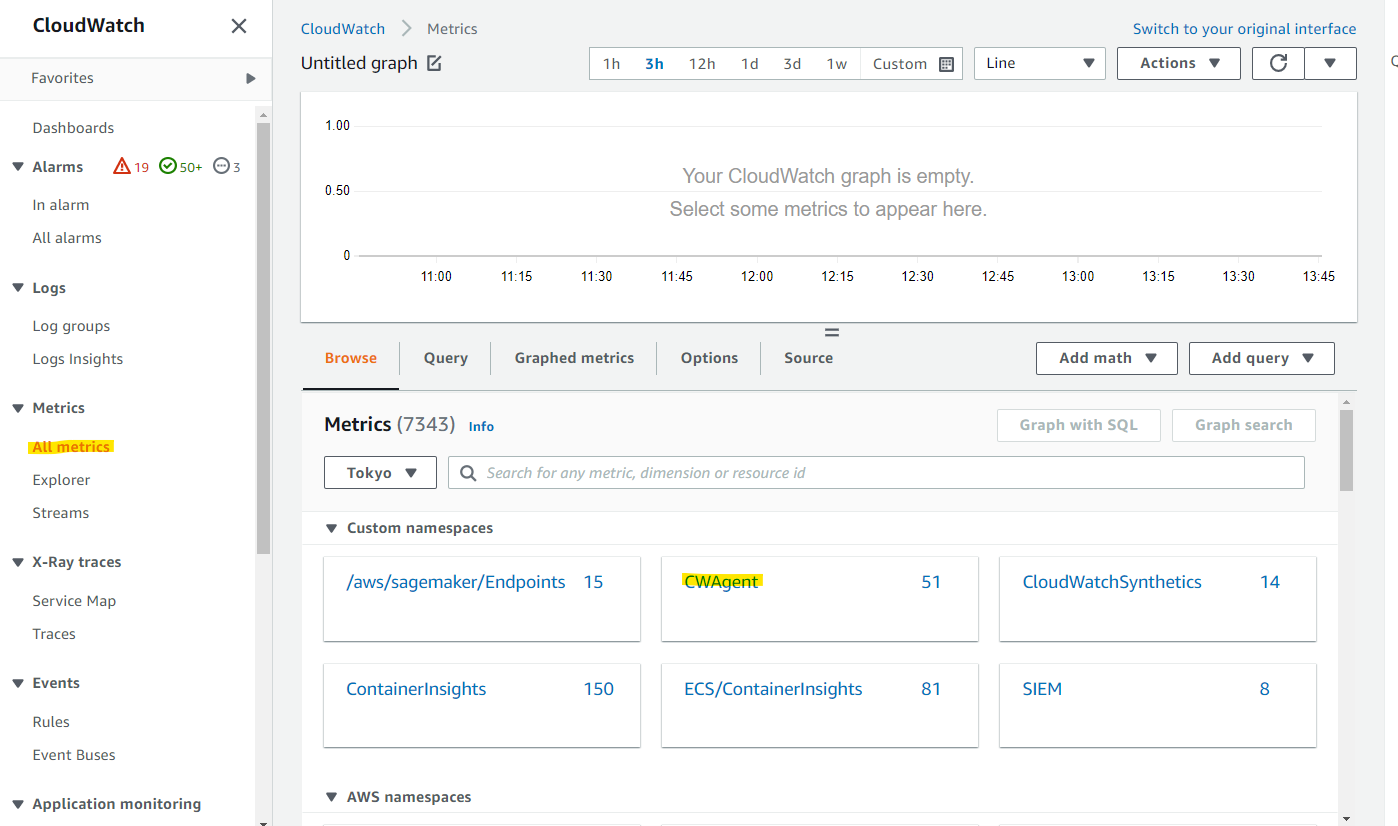Click the graph pane splitter handle
The width and height of the screenshot is (1398, 826).
tap(831, 333)
